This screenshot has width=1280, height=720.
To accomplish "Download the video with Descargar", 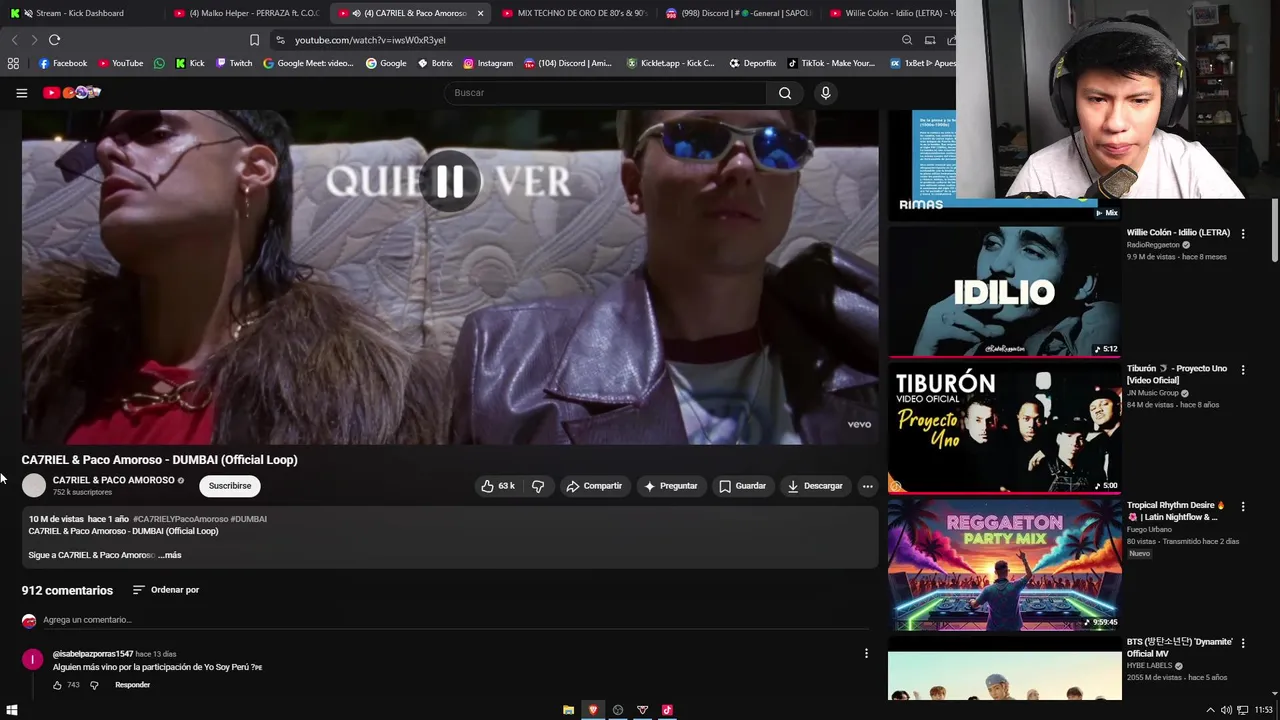I will coord(815,486).
